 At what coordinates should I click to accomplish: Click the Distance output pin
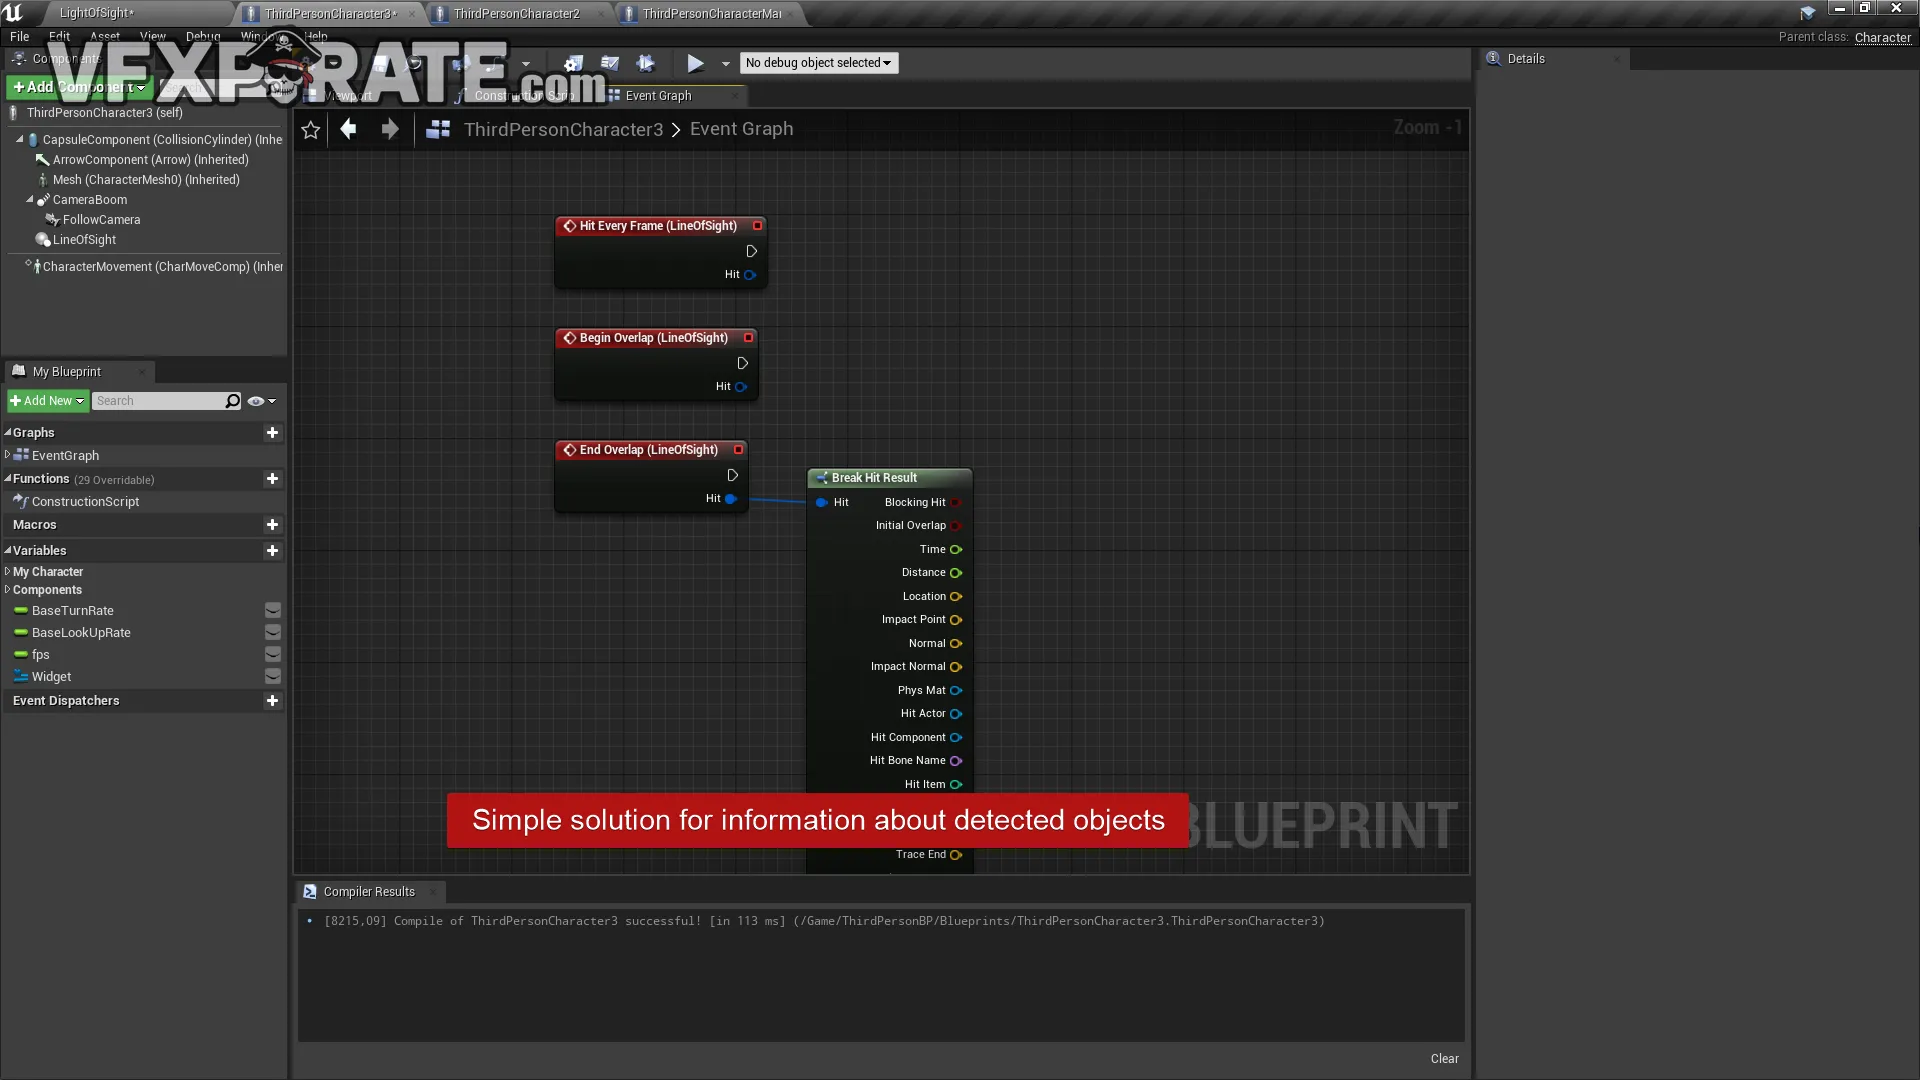click(956, 573)
